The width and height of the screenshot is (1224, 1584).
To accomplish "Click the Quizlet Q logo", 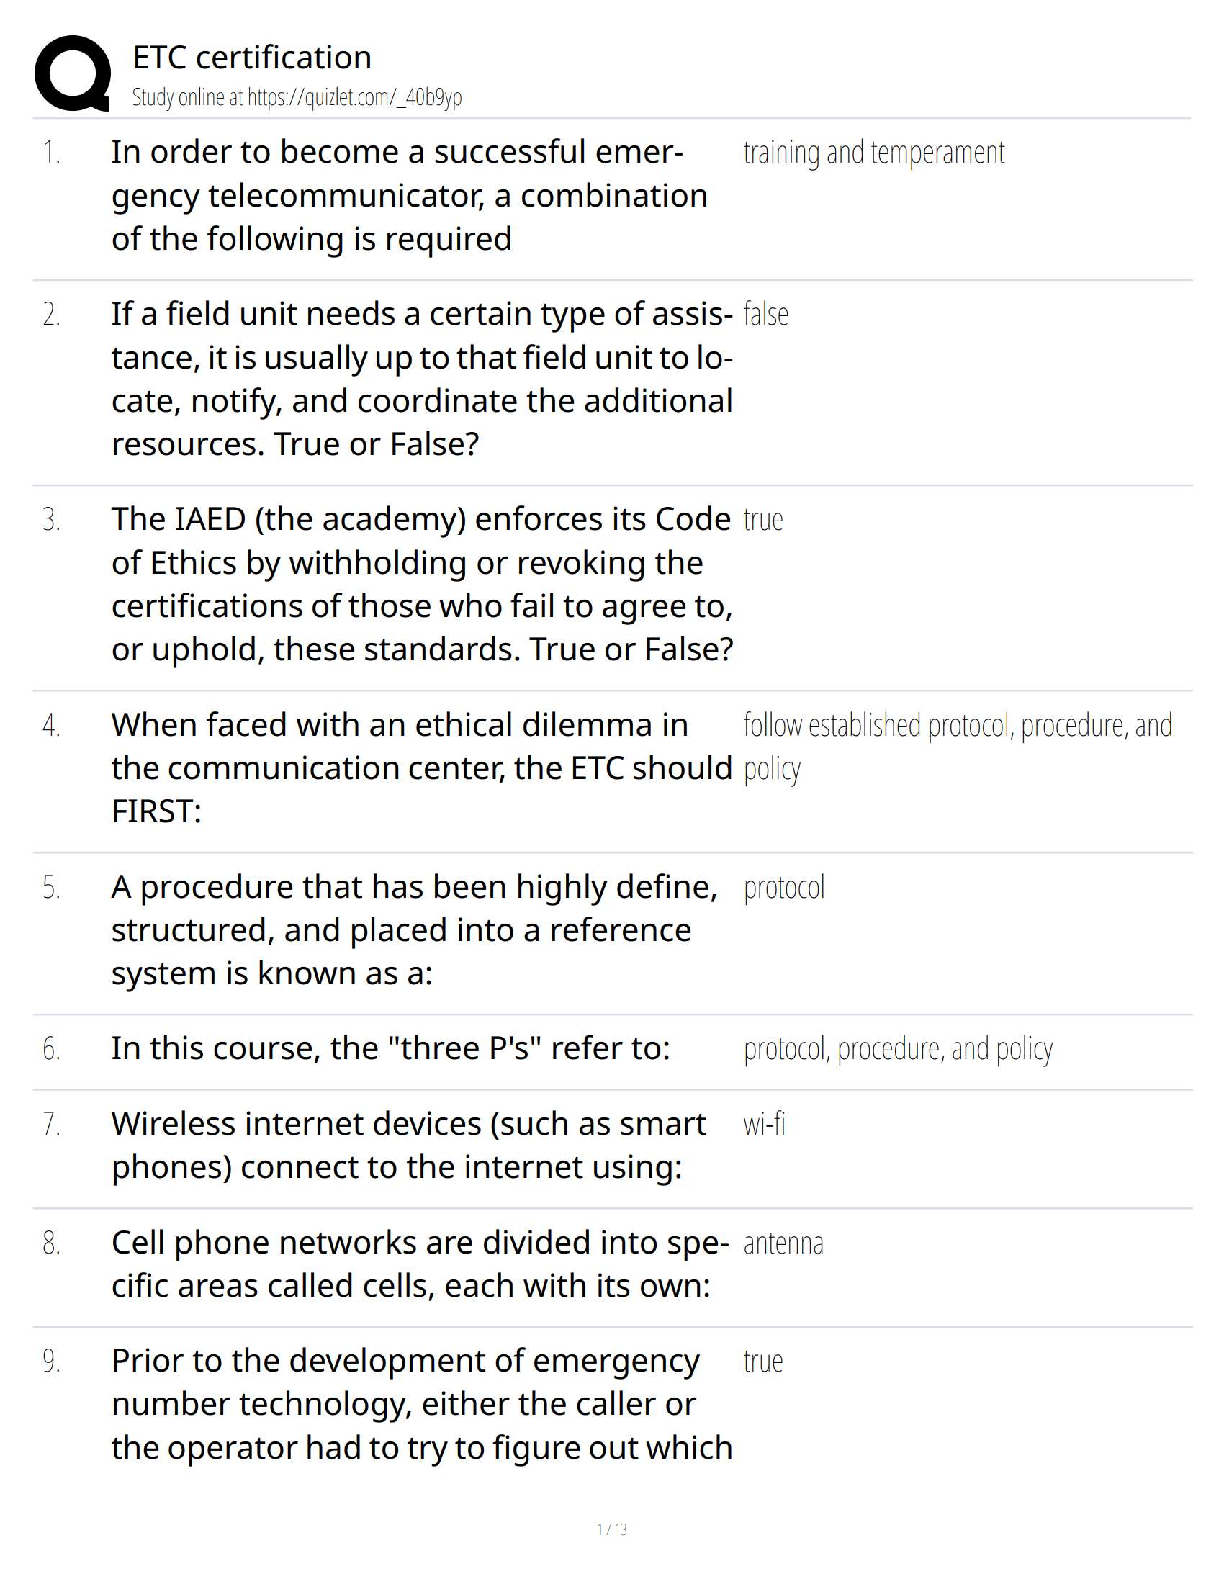I will pyautogui.click(x=72, y=73).
